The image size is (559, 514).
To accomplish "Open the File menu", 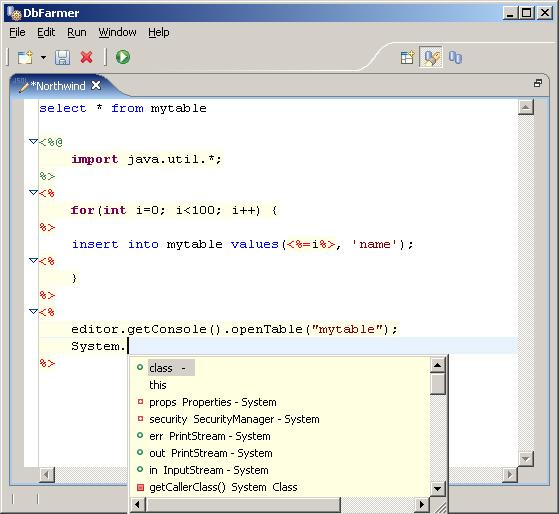I will tap(17, 32).
